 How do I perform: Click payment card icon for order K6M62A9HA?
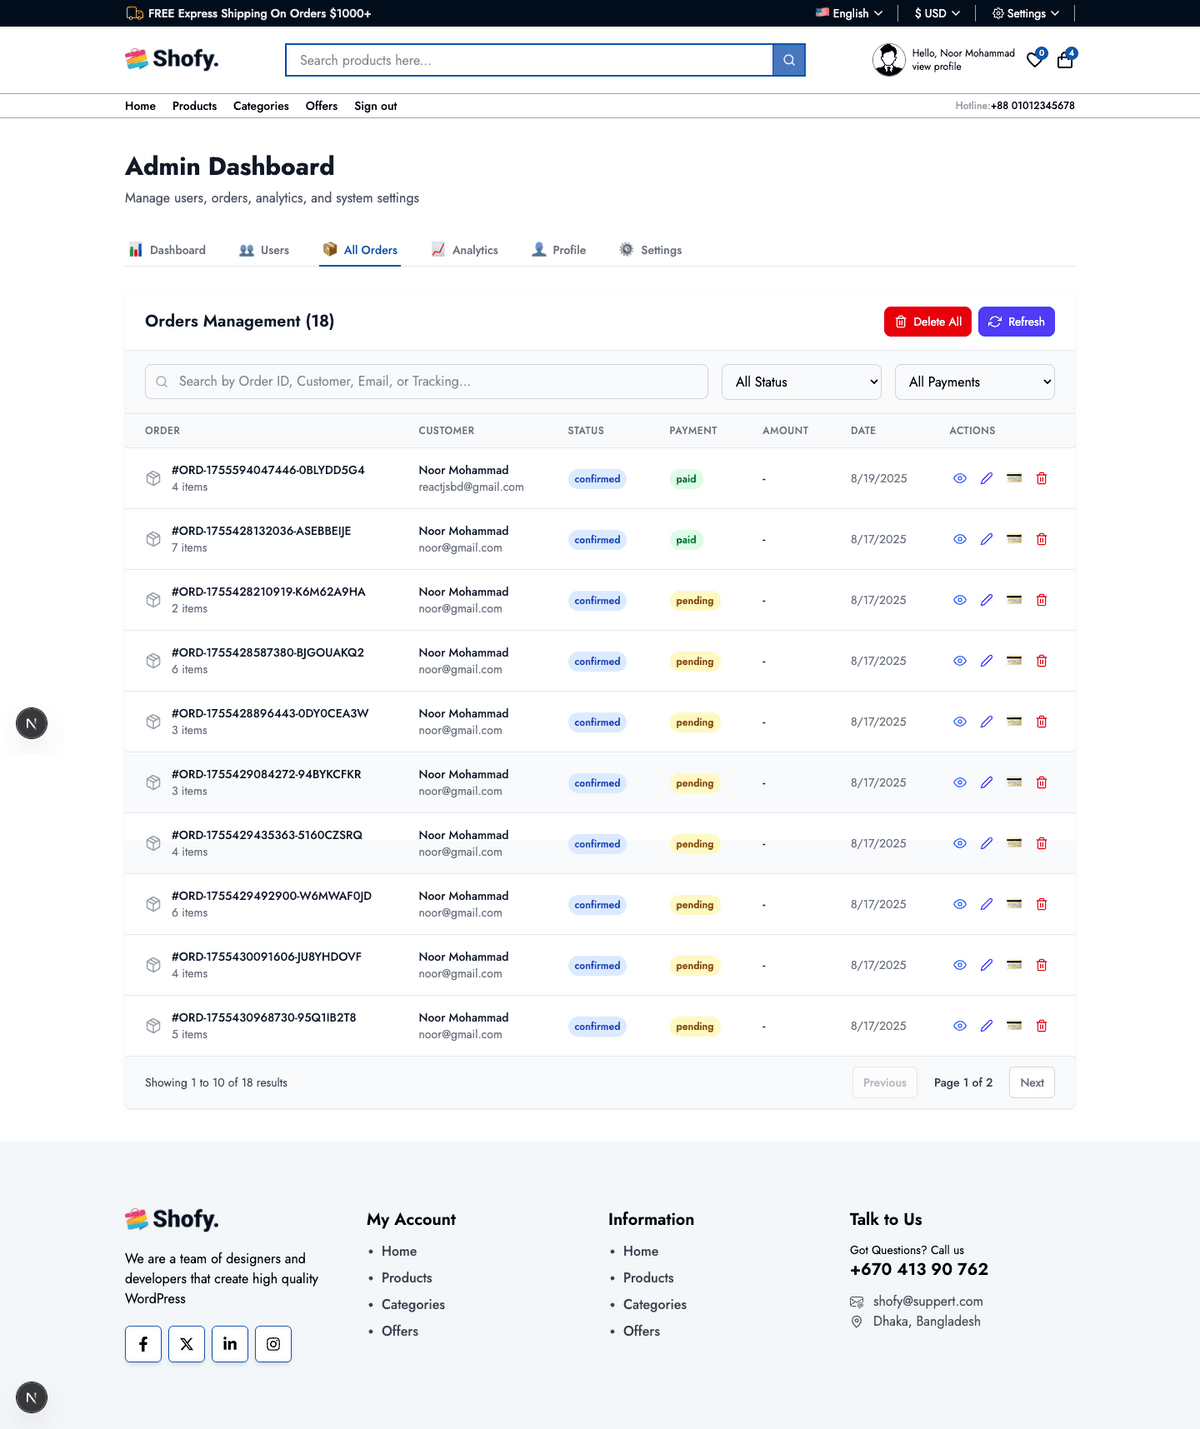1014,600
